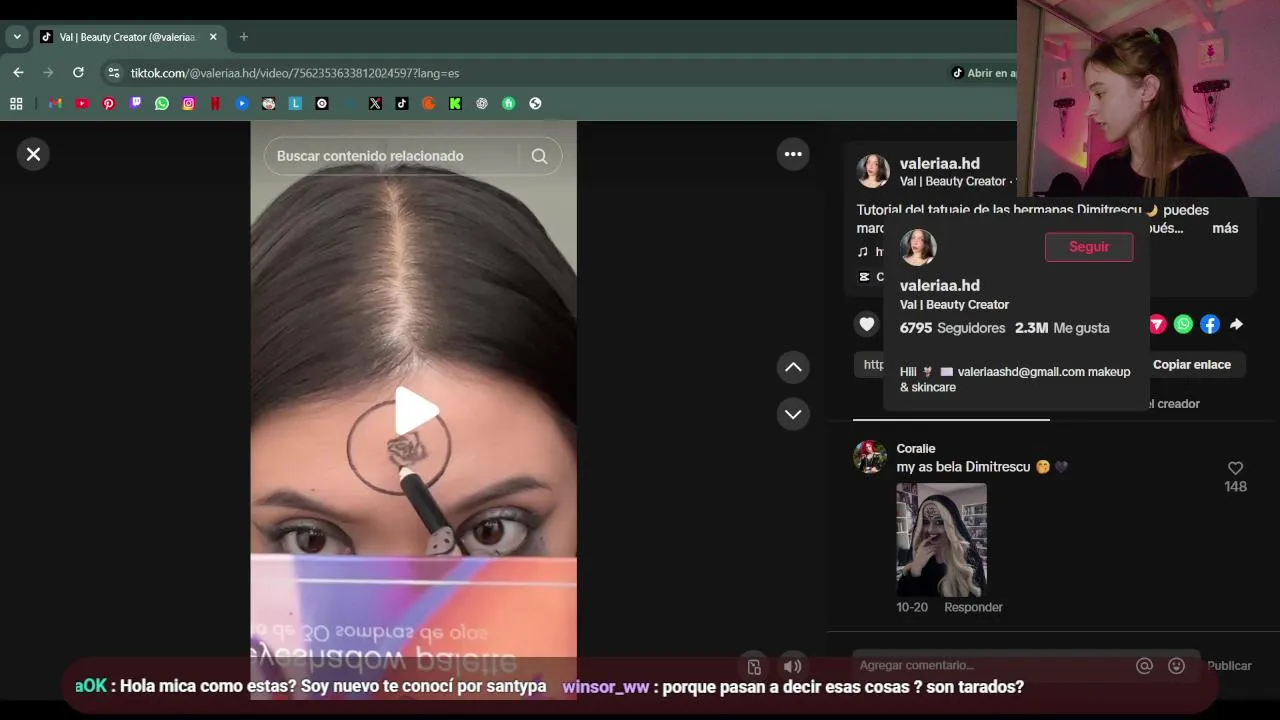1280x720 pixels.
Task: Click the search magnifier in related content bar
Action: (x=539, y=156)
